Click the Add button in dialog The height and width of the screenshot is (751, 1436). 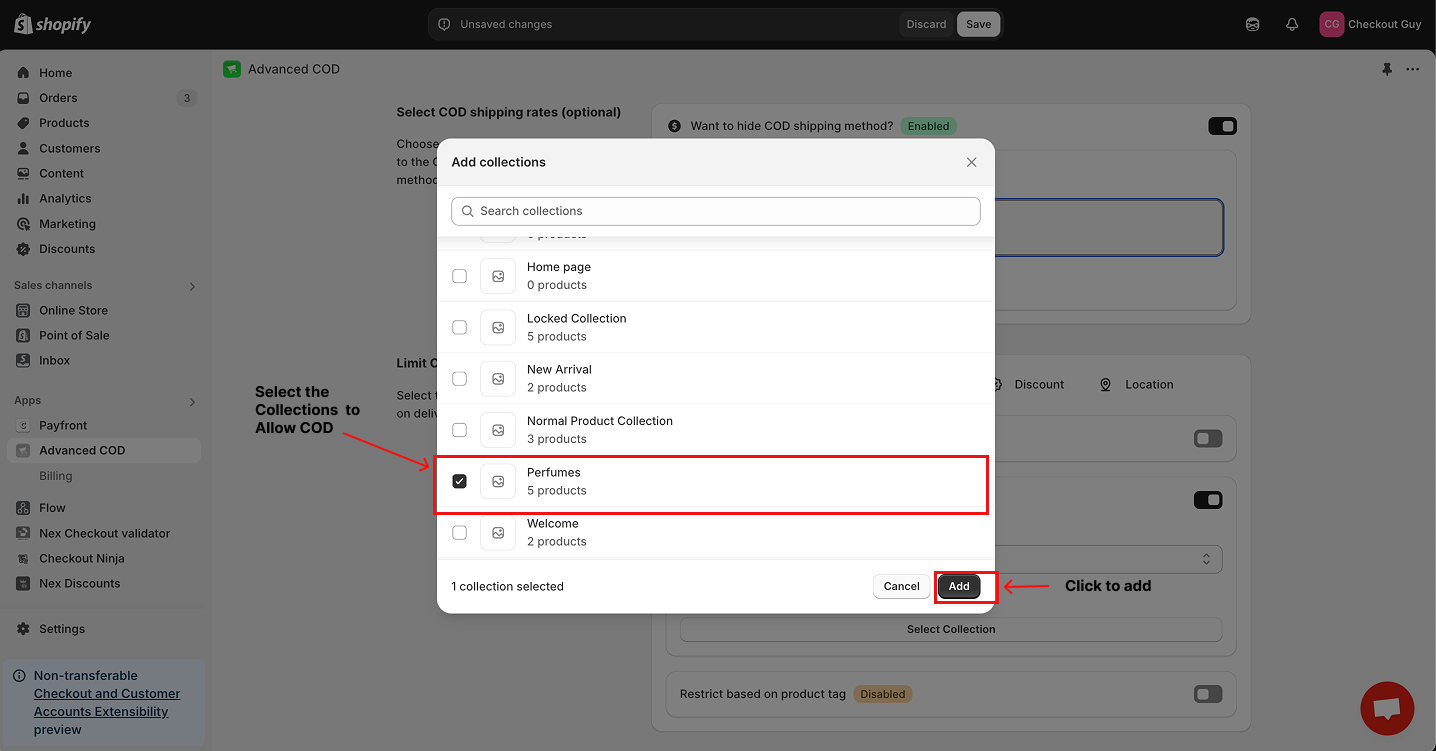click(x=958, y=586)
